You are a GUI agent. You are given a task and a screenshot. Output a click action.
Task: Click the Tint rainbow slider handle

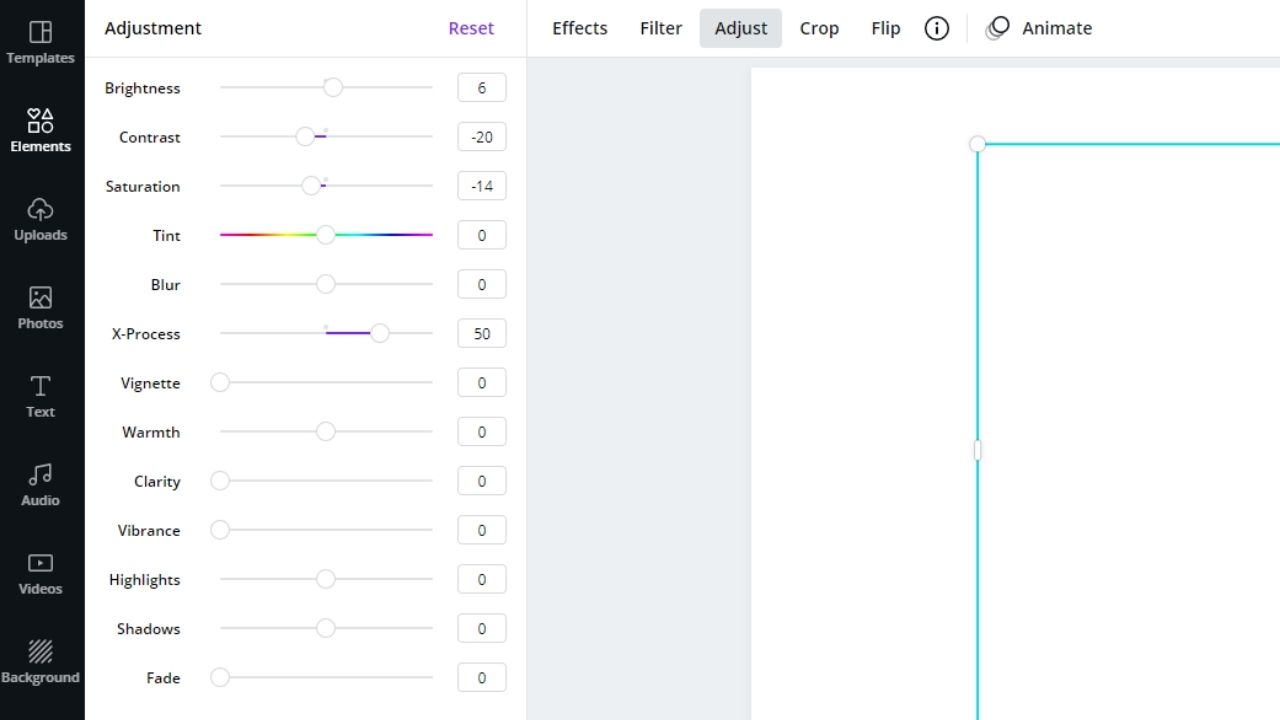point(325,235)
